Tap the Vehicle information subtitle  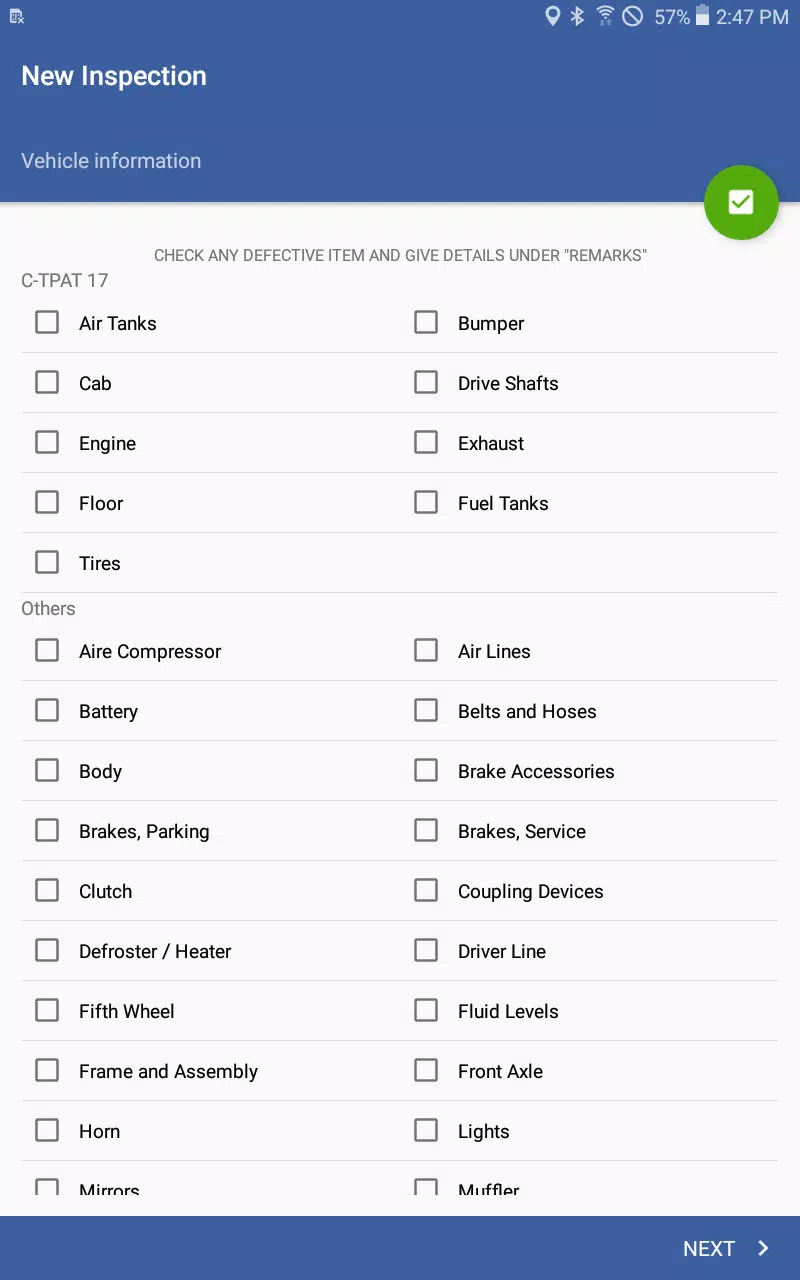[111, 161]
